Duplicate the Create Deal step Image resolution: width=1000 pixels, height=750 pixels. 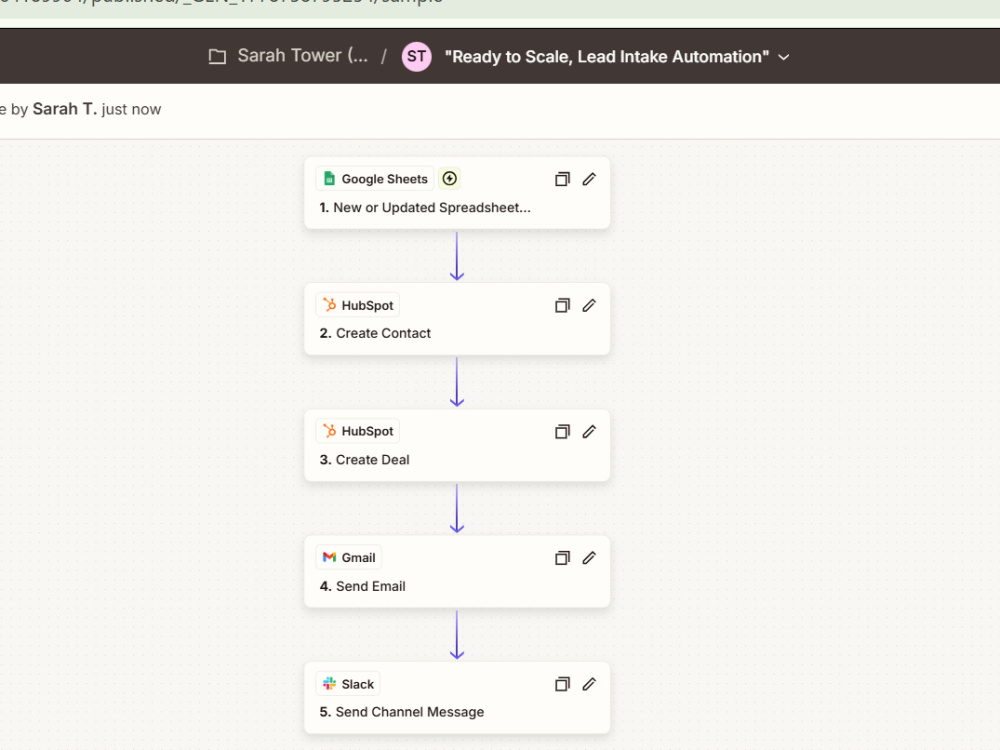point(562,432)
